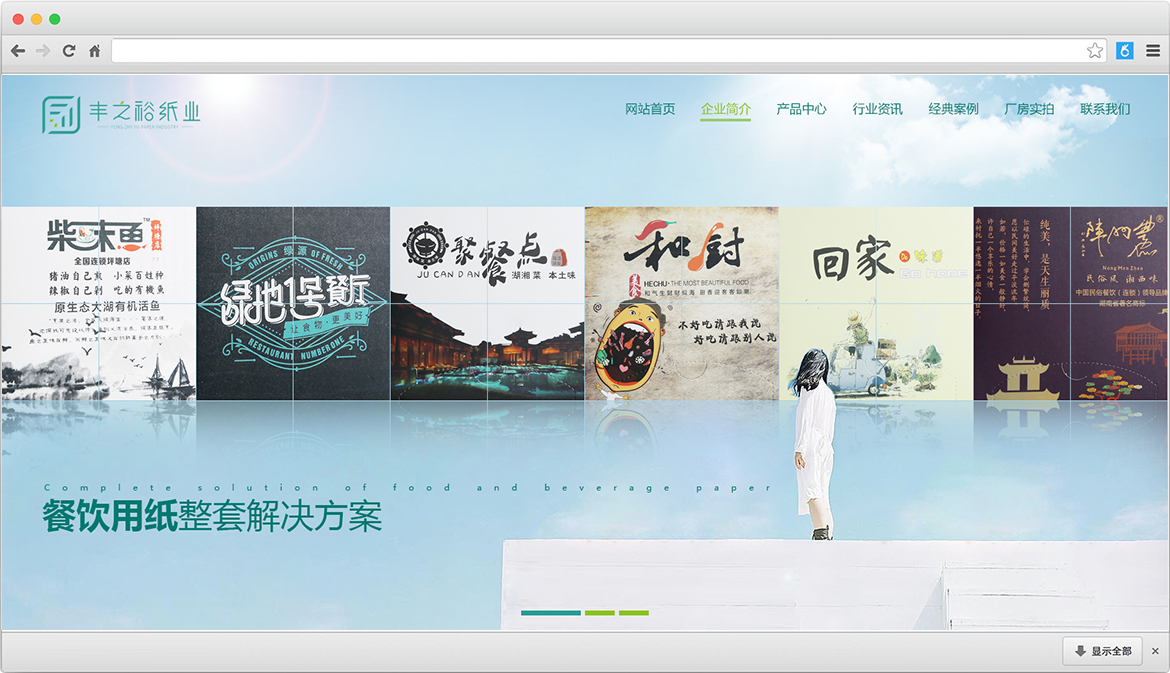This screenshot has width=1170, height=673.
Task: Open 绿地1号餐厅 case thumbnail
Action: (293, 303)
